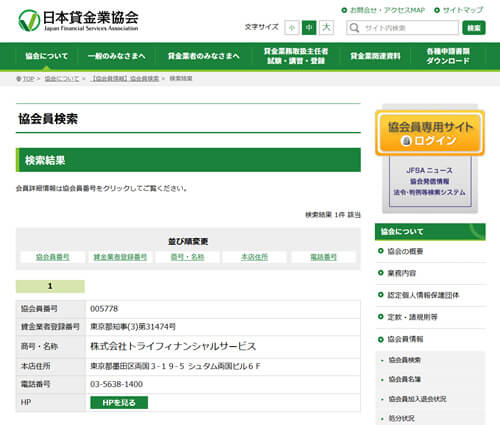Open 協会員名簿 sidebar sub-link
The width and height of the screenshot is (500, 425).
pyautogui.click(x=404, y=379)
